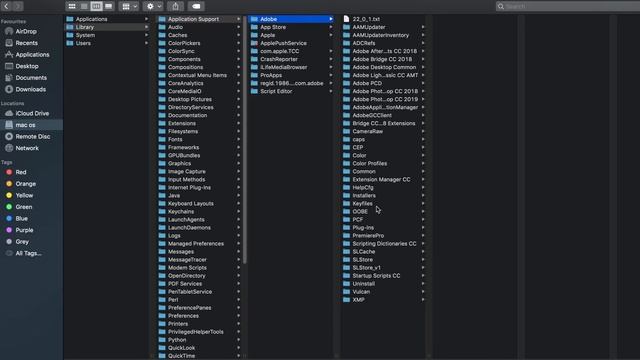
Task: Switch to column view in toolbar
Action: (96, 6)
